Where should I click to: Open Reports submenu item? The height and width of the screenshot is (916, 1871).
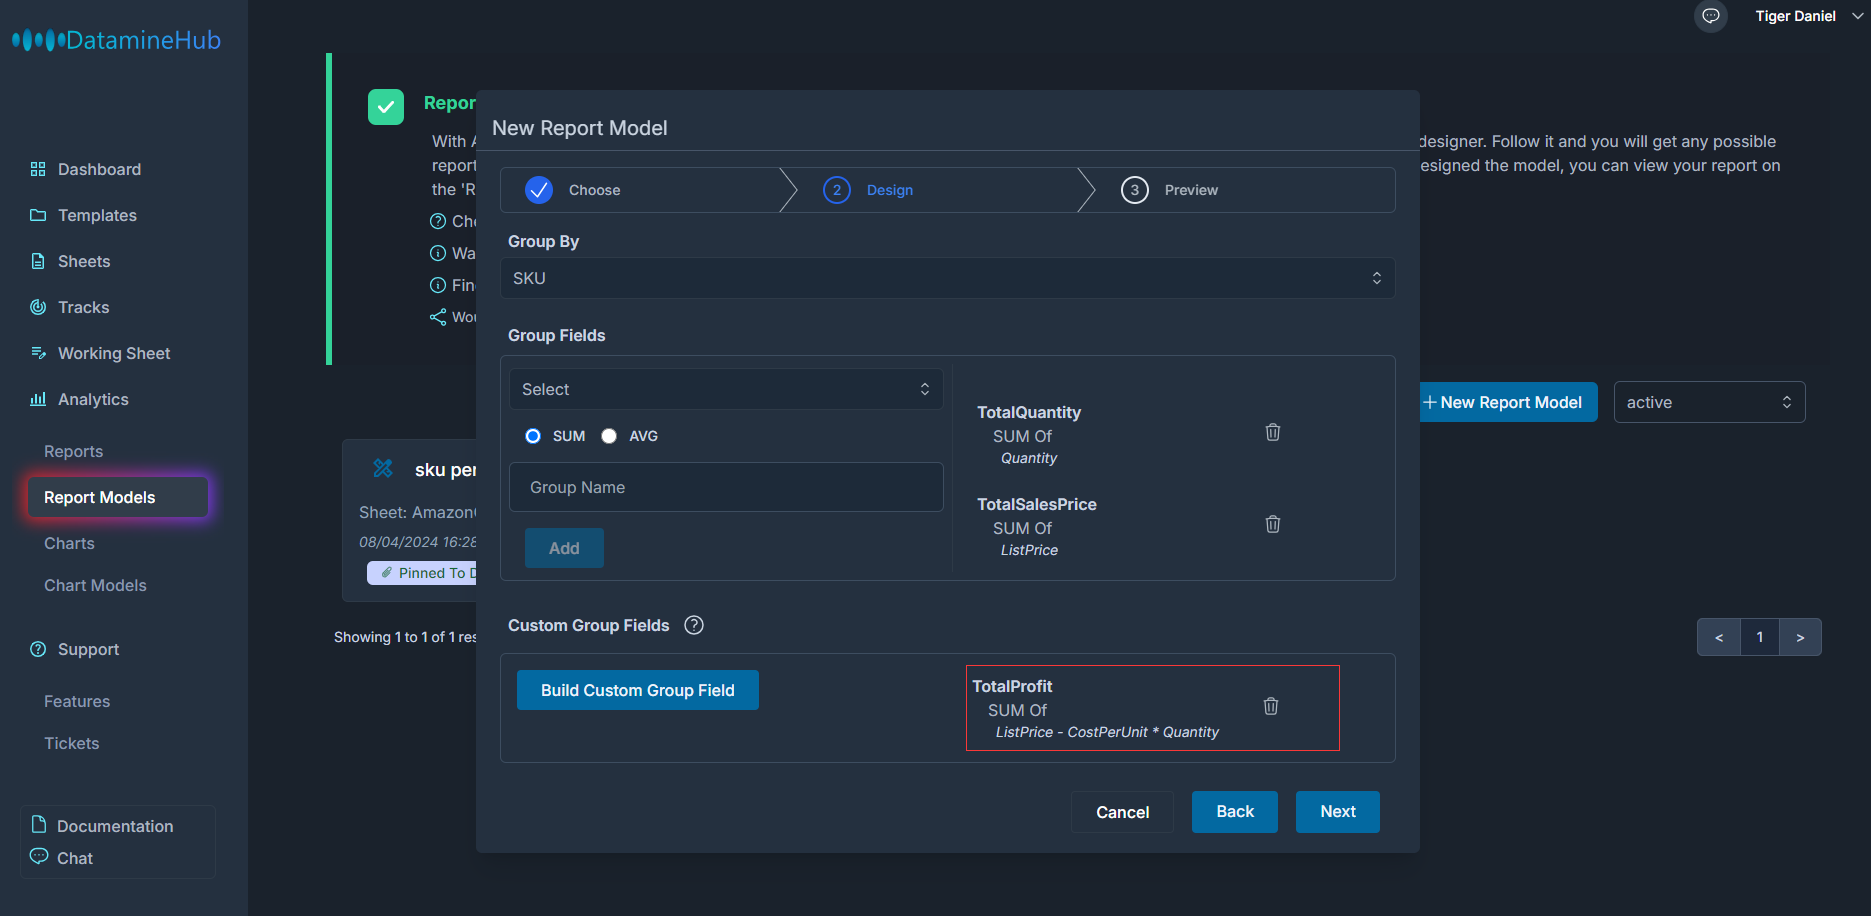point(73,451)
